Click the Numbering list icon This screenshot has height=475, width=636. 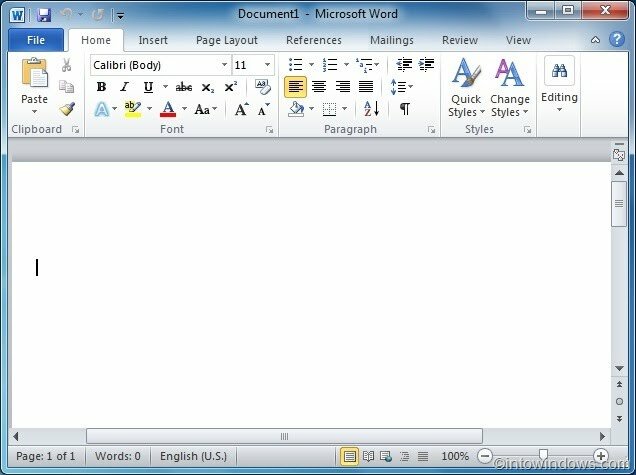click(330, 64)
